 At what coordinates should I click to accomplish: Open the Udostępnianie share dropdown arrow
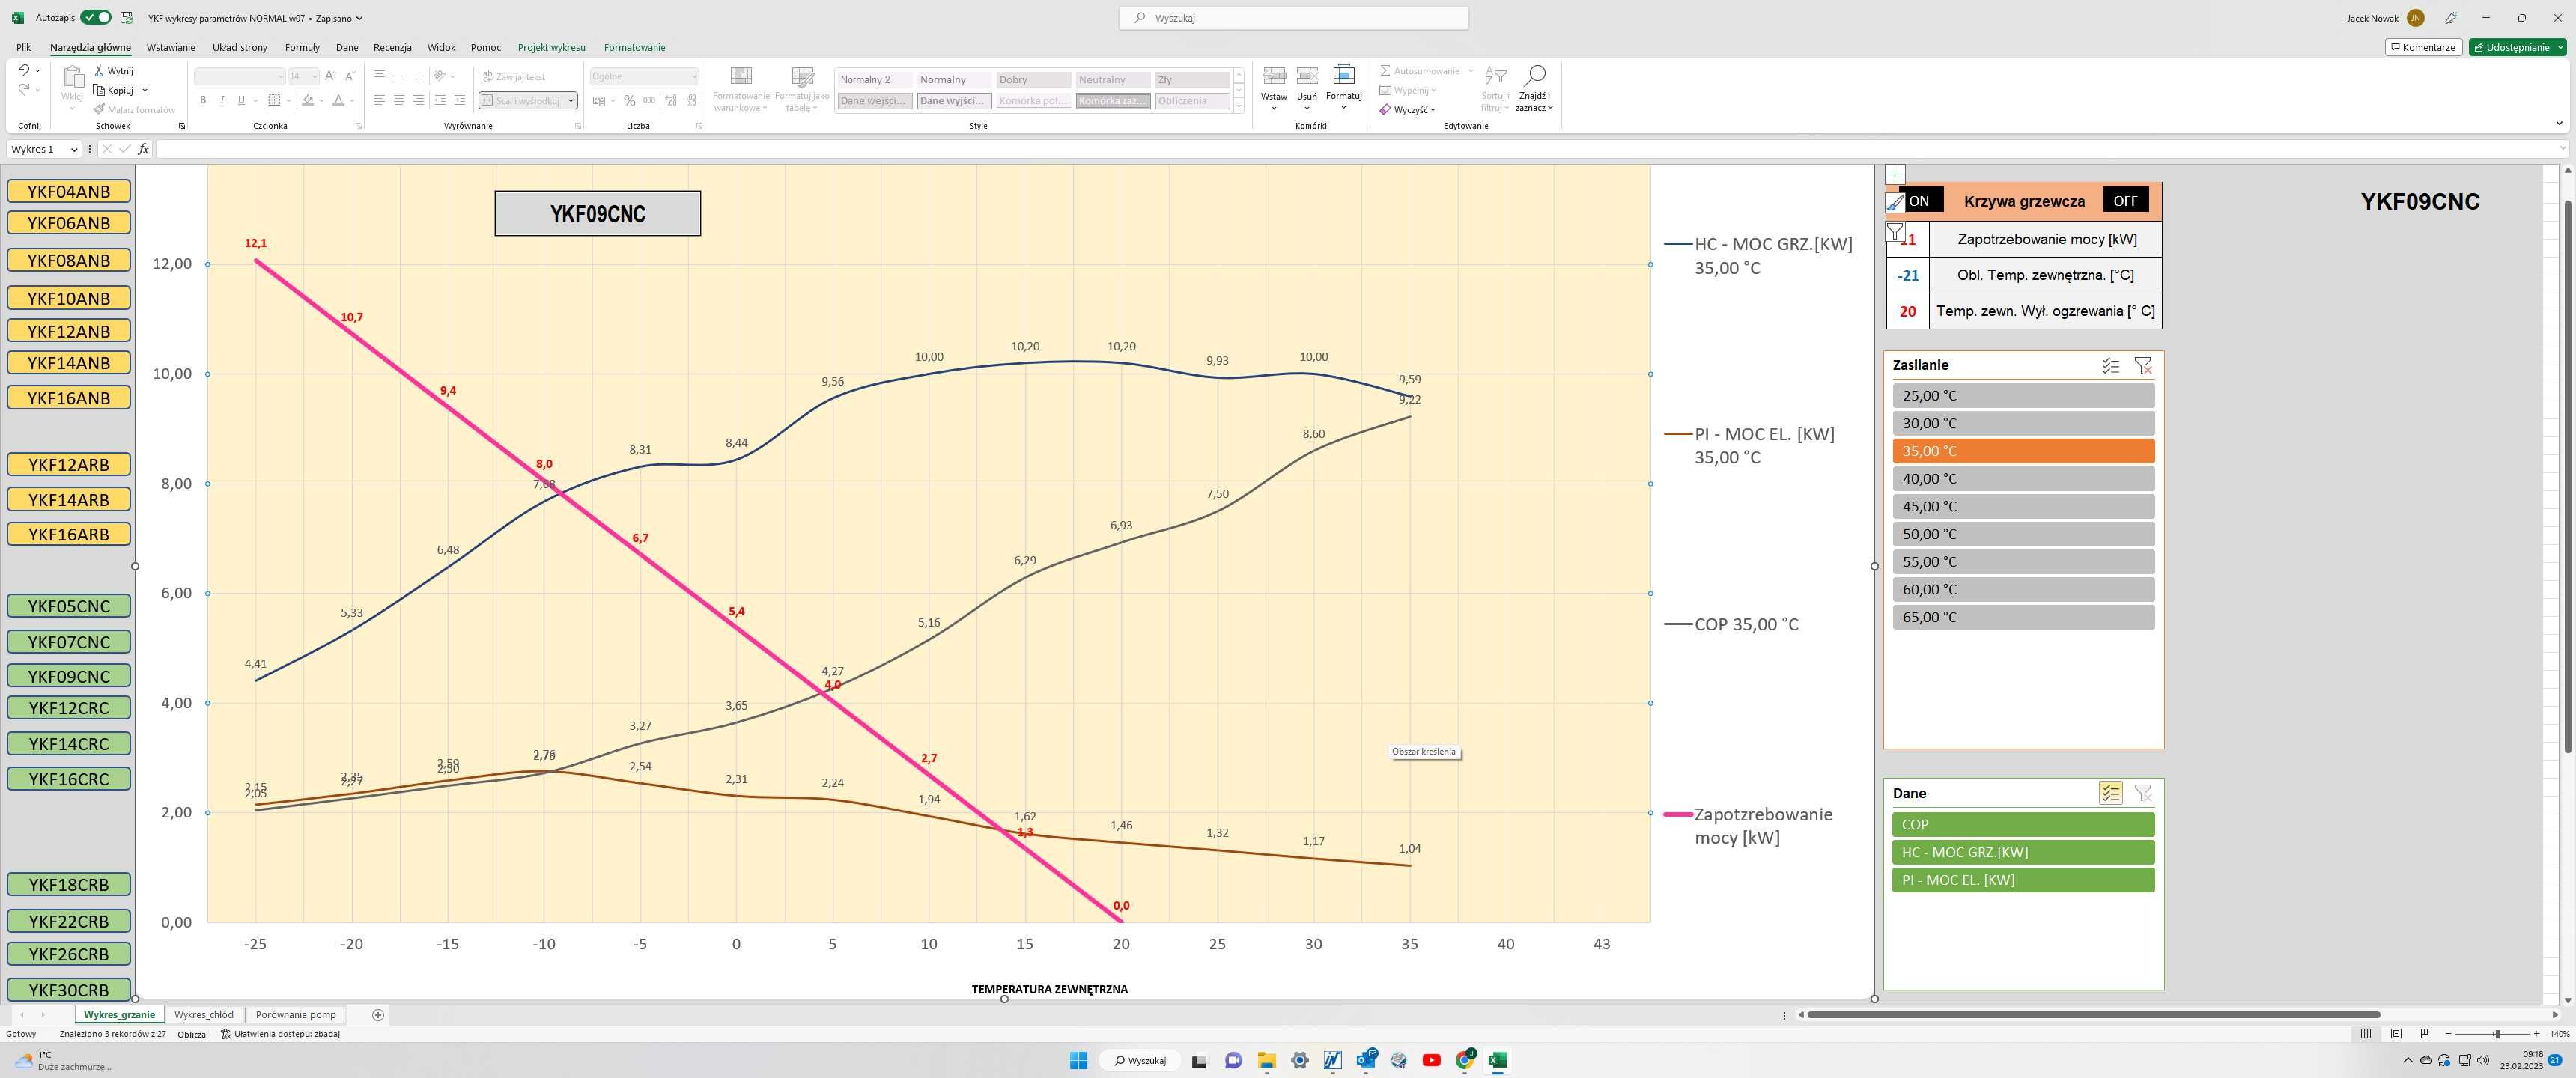click(x=2560, y=47)
